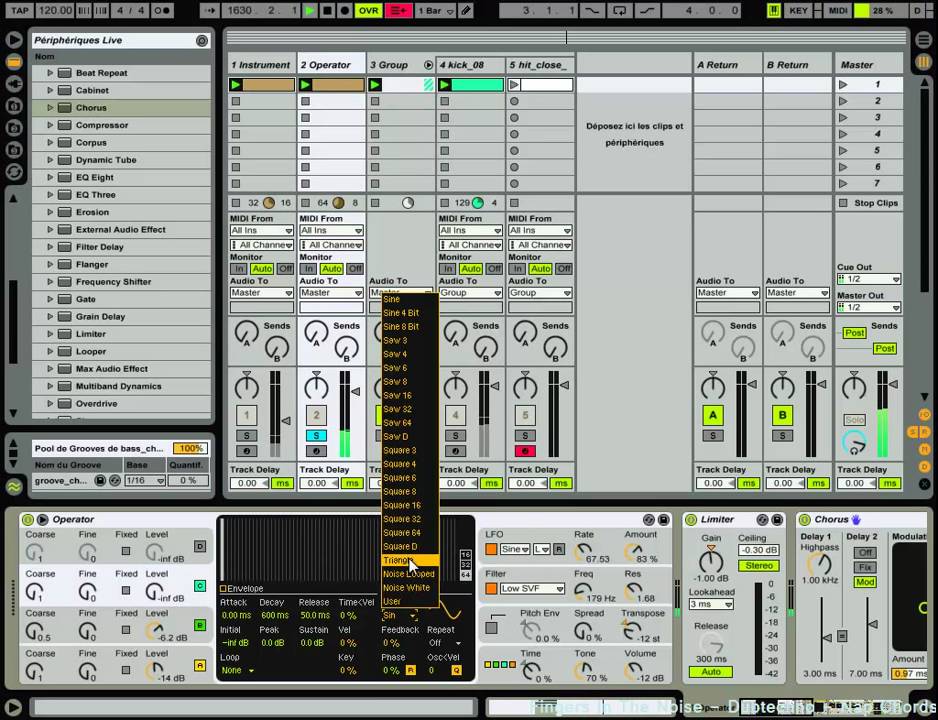Viewport: 938px width, 720px height.
Task: Toggle the Master send A Post button
Action: [854, 333]
